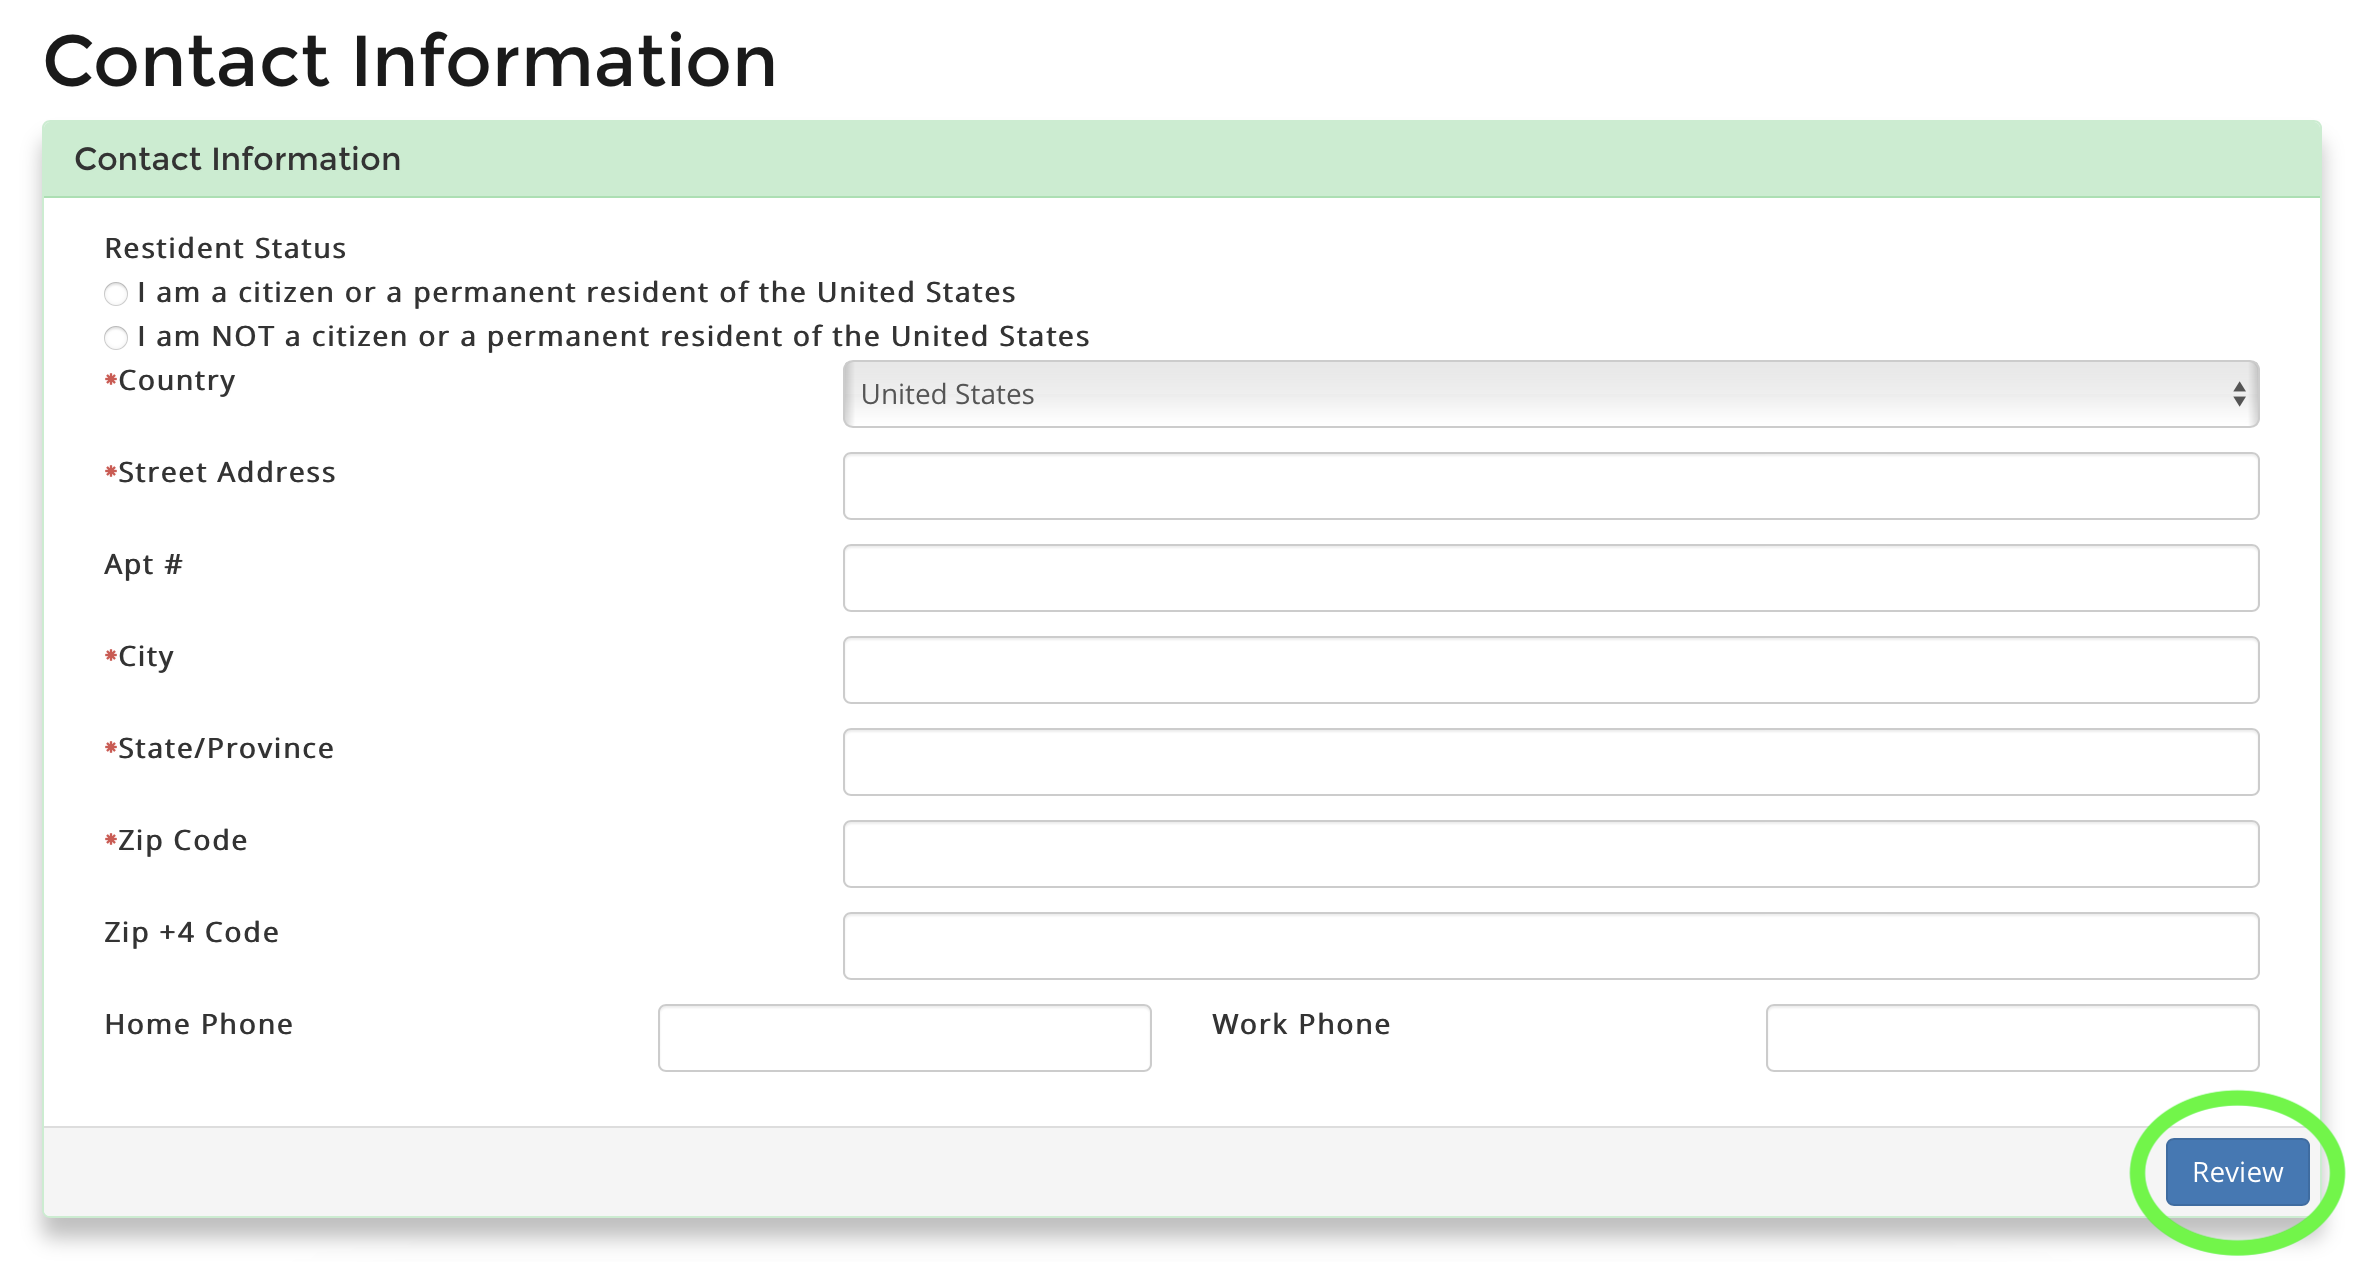Click the State/Province input field
Screen dimensions: 2362x1262
point(1550,762)
